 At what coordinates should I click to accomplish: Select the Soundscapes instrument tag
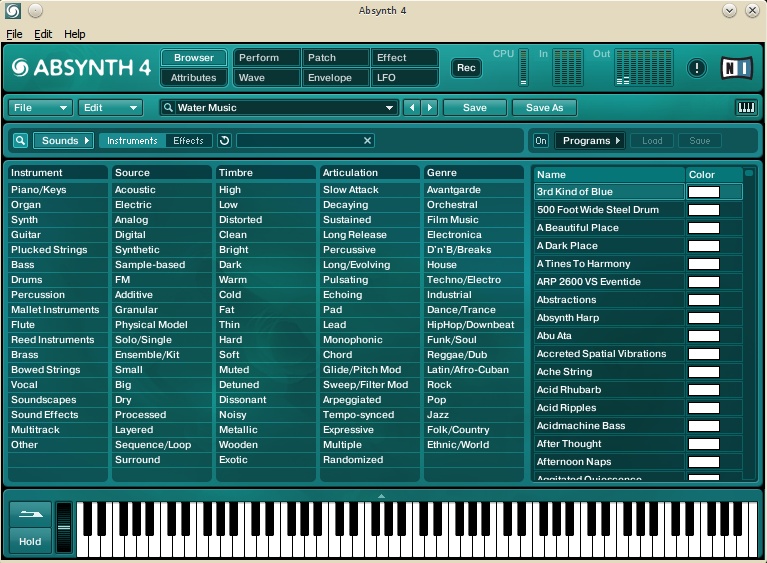click(x=58, y=400)
